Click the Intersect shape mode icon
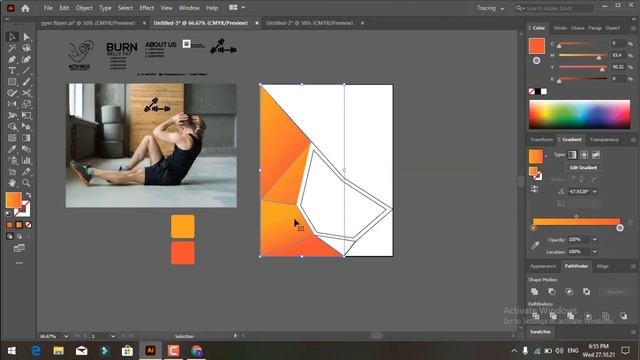Screen dimensions: 640x360 pos(569,291)
